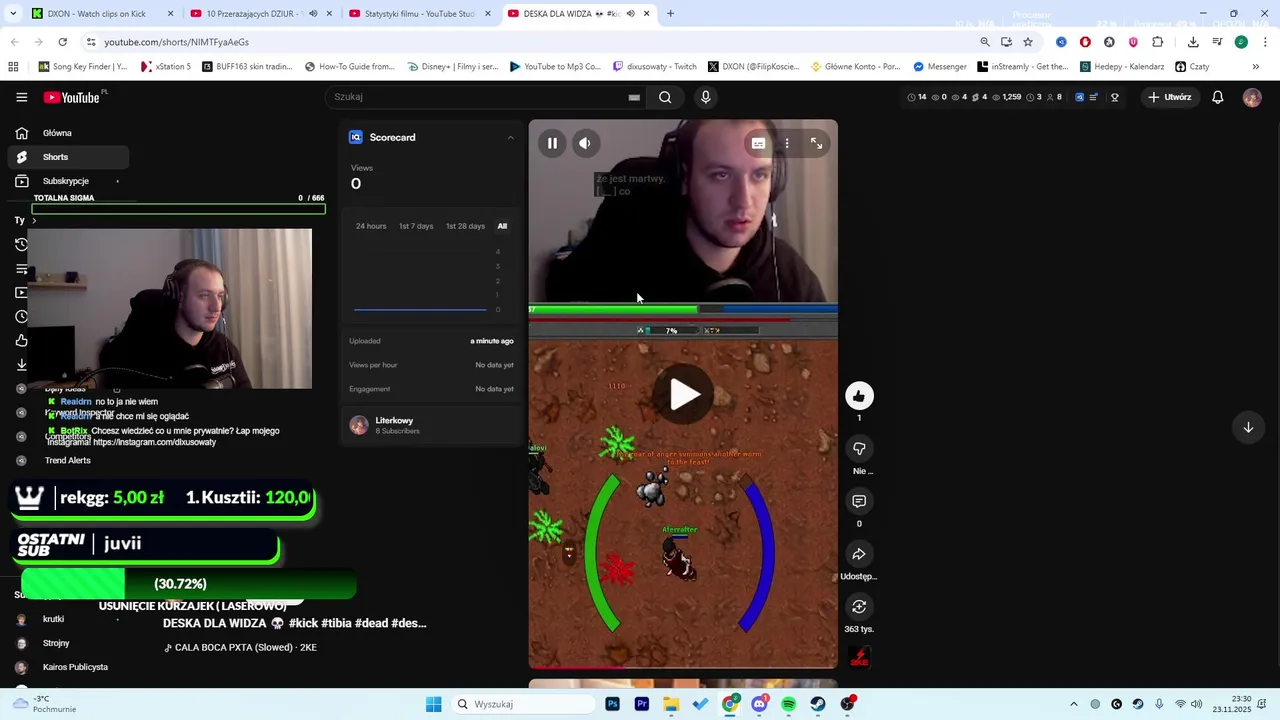The height and width of the screenshot is (720, 1280).
Task: Open the Shorts three-dot options menu
Action: (787, 144)
